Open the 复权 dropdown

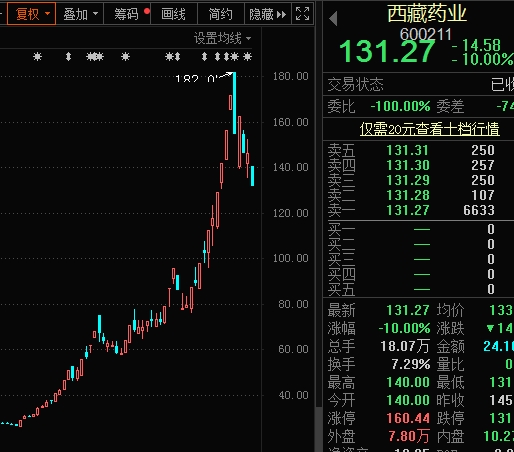[x=32, y=14]
